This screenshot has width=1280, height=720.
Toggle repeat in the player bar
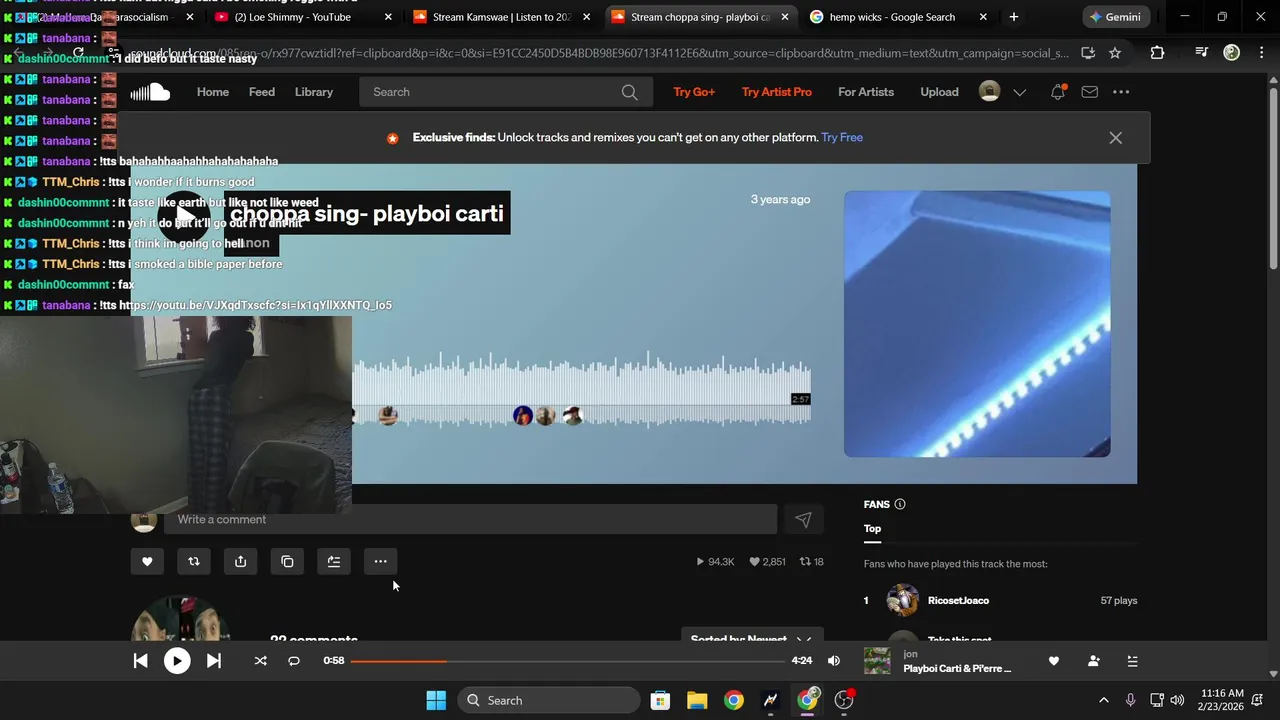(x=294, y=660)
